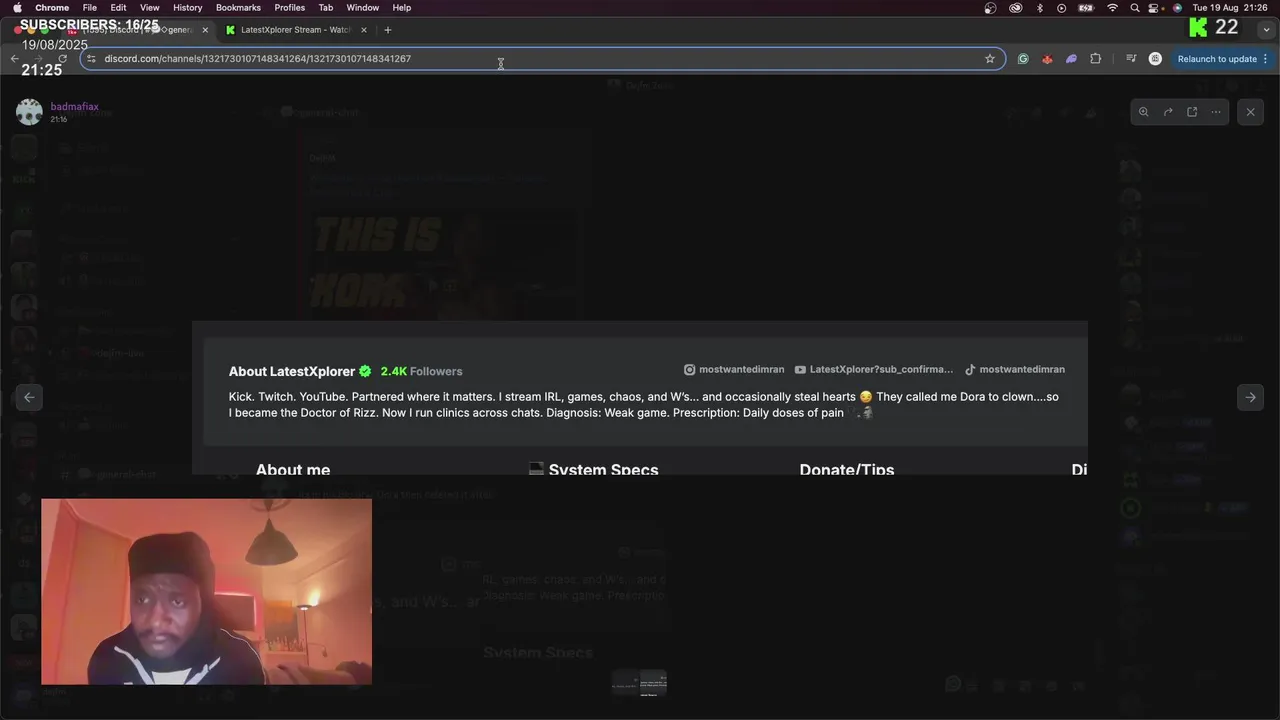Open the History menu
1280x720 pixels.
[x=187, y=8]
